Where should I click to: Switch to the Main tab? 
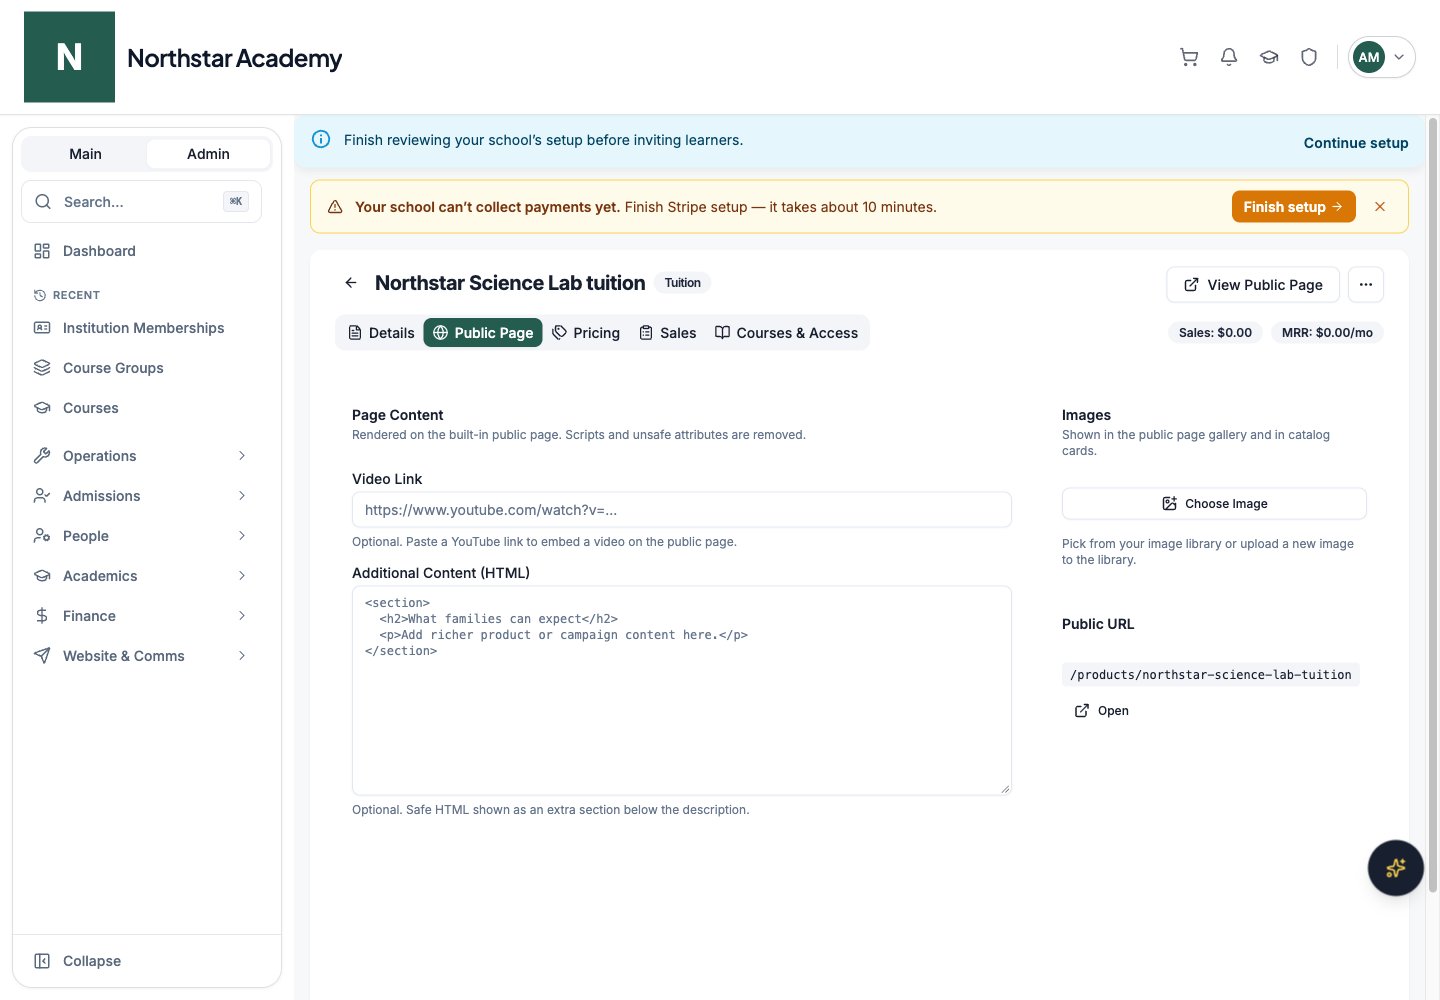pyautogui.click(x=85, y=154)
